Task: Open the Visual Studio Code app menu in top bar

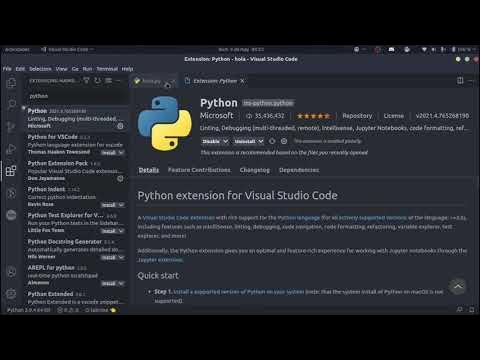Action: point(68,49)
